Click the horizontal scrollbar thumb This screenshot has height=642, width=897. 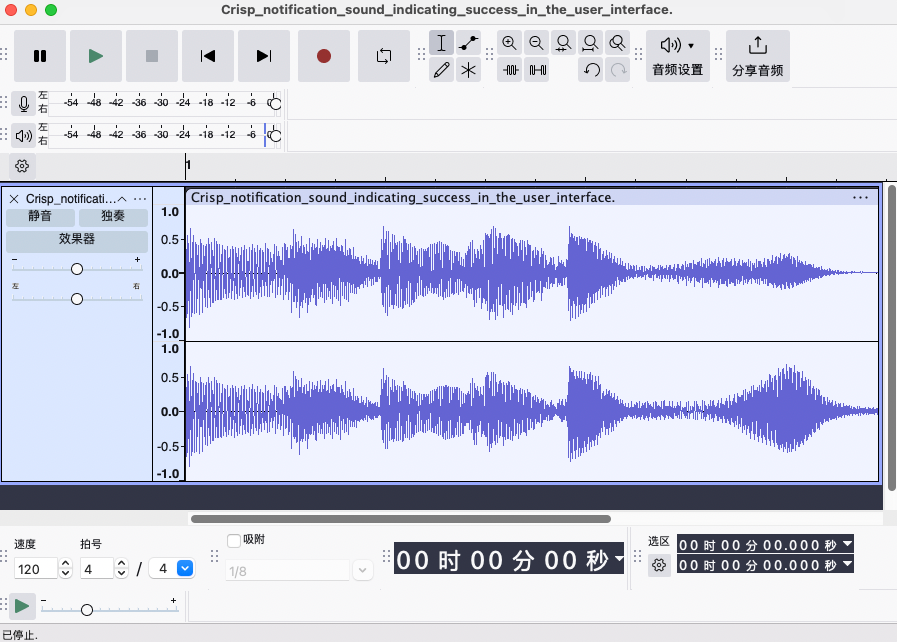[x=400, y=519]
